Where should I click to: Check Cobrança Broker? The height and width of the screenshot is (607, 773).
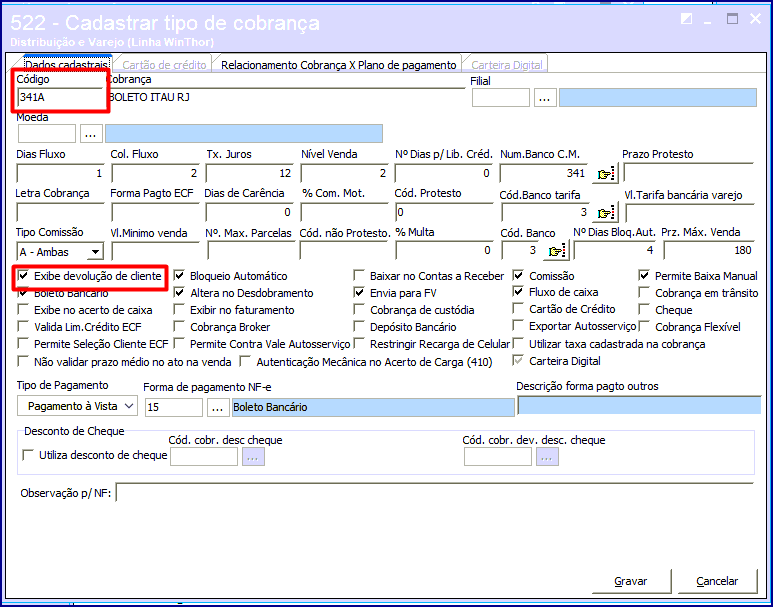coord(179,326)
